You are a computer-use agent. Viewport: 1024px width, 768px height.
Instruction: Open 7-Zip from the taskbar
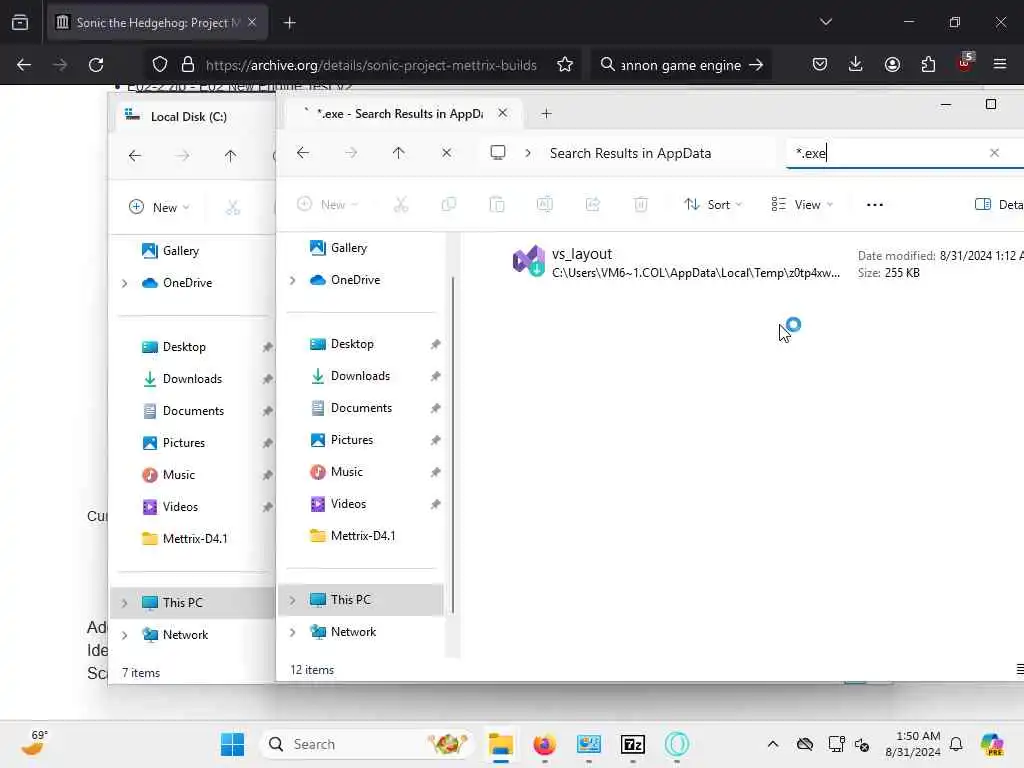(x=633, y=744)
